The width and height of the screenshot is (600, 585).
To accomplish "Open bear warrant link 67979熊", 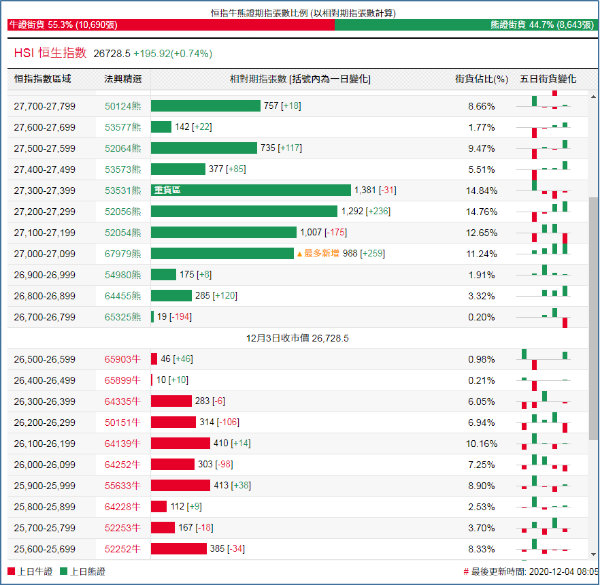I will [x=123, y=254].
